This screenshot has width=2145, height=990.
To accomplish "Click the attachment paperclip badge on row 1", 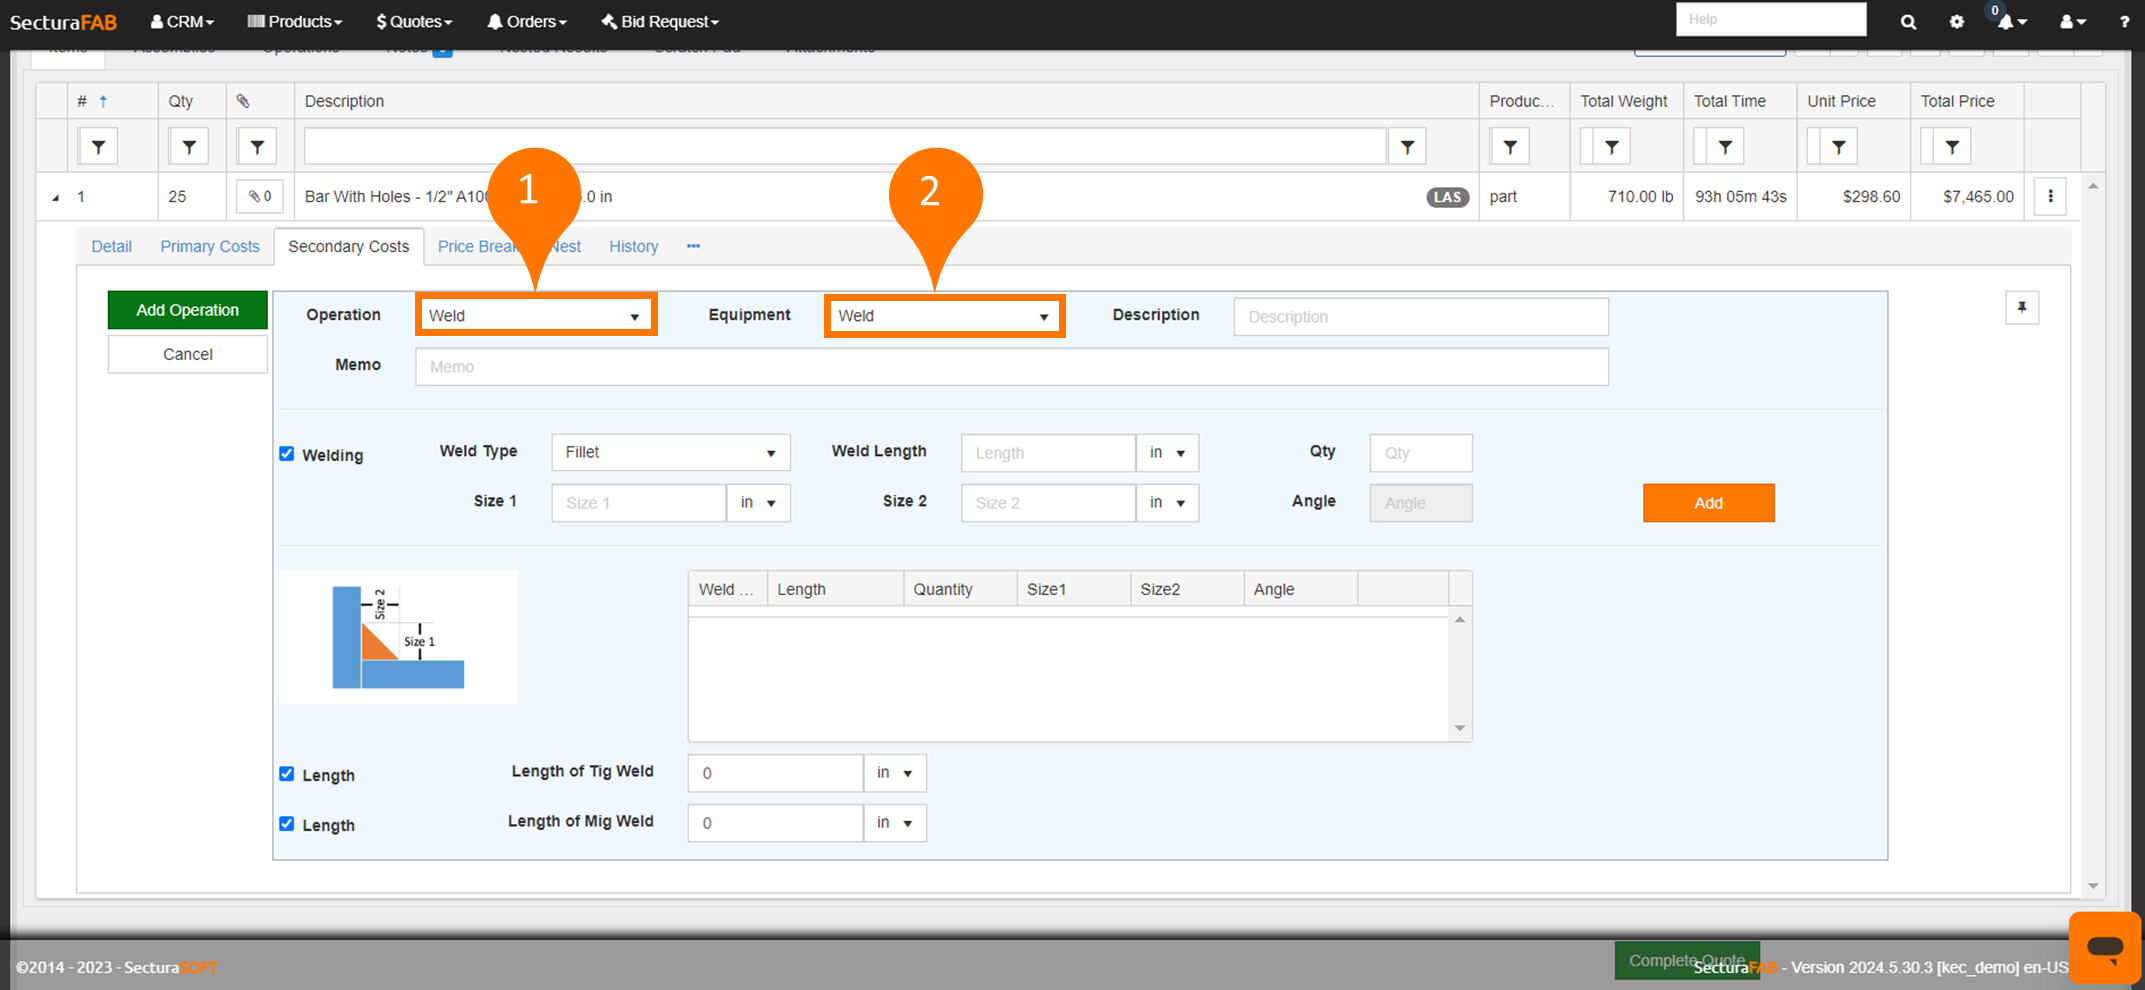I will click(260, 196).
